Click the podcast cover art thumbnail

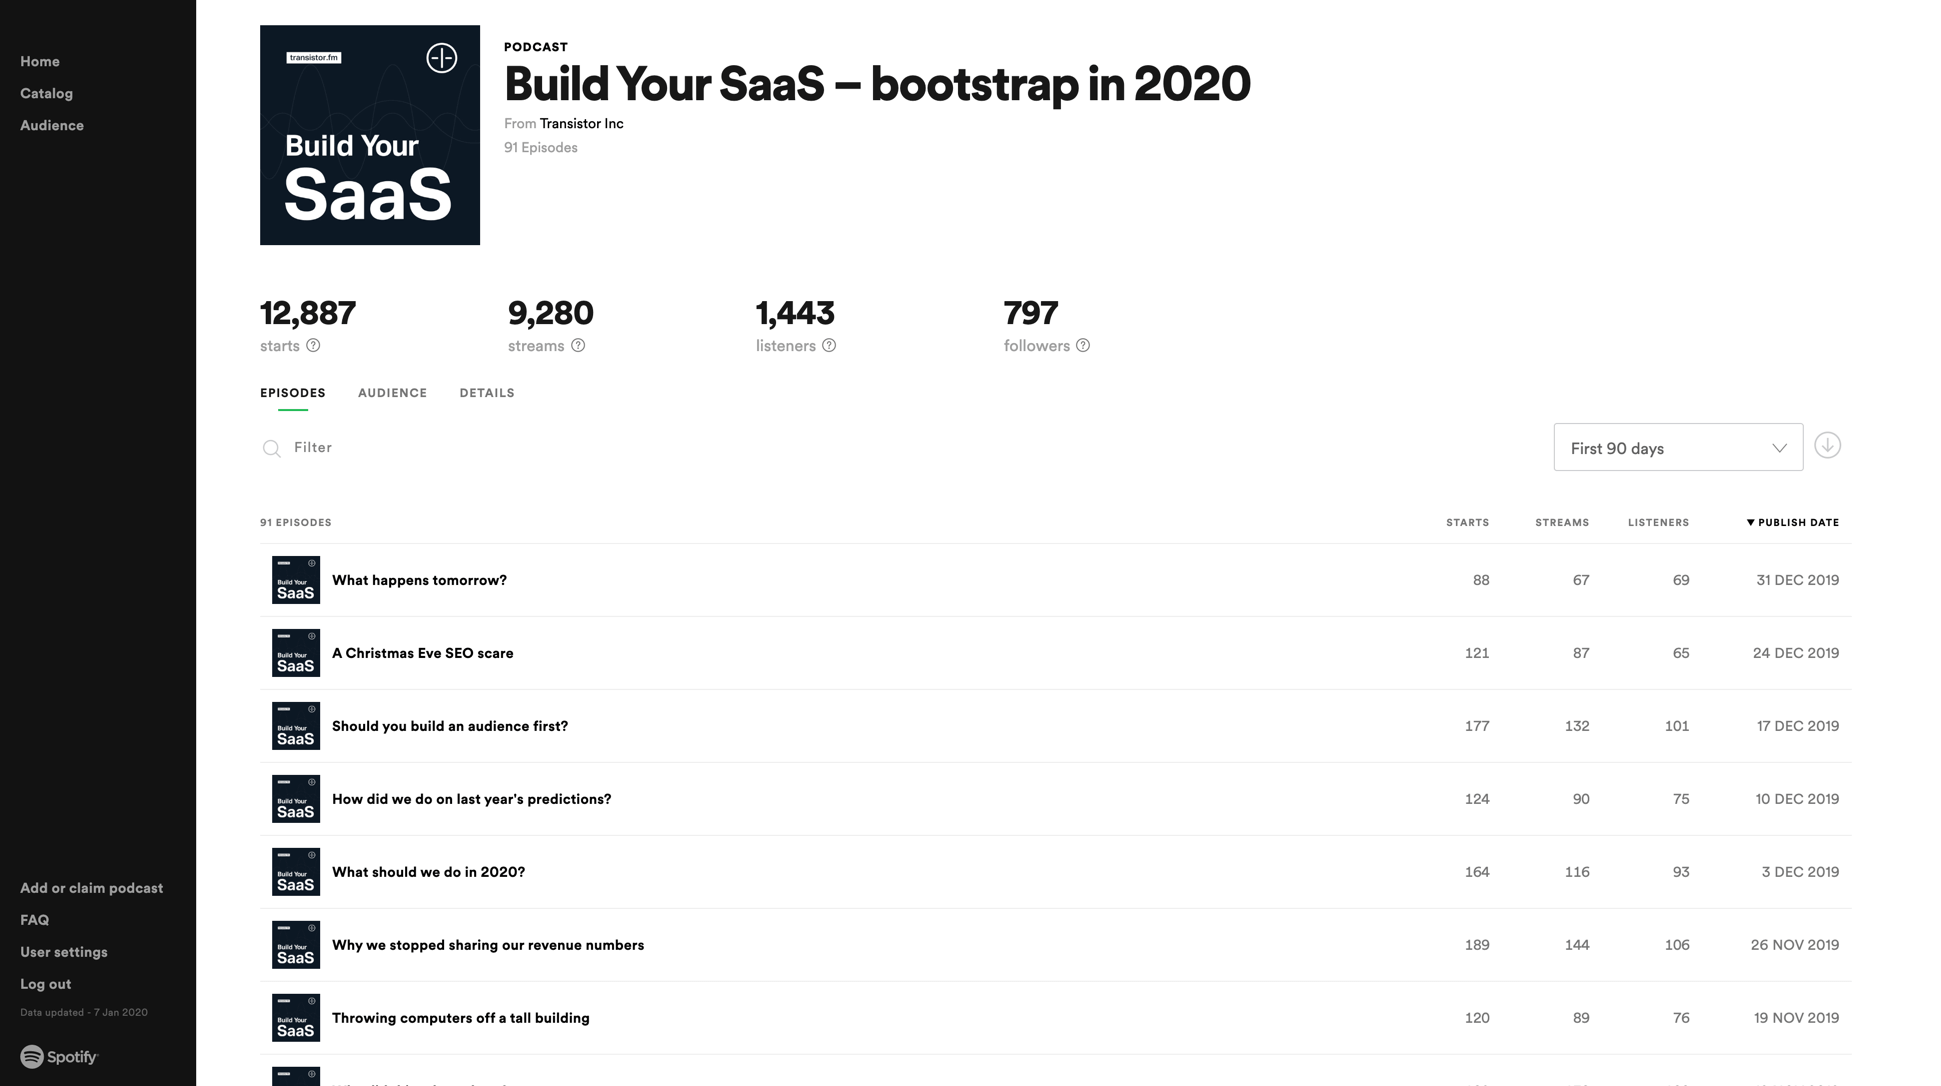point(371,135)
